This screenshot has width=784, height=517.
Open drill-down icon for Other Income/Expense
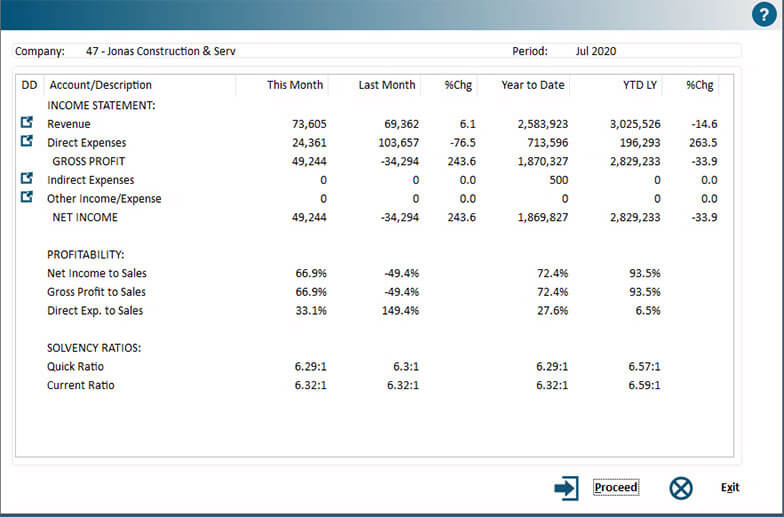click(x=27, y=198)
